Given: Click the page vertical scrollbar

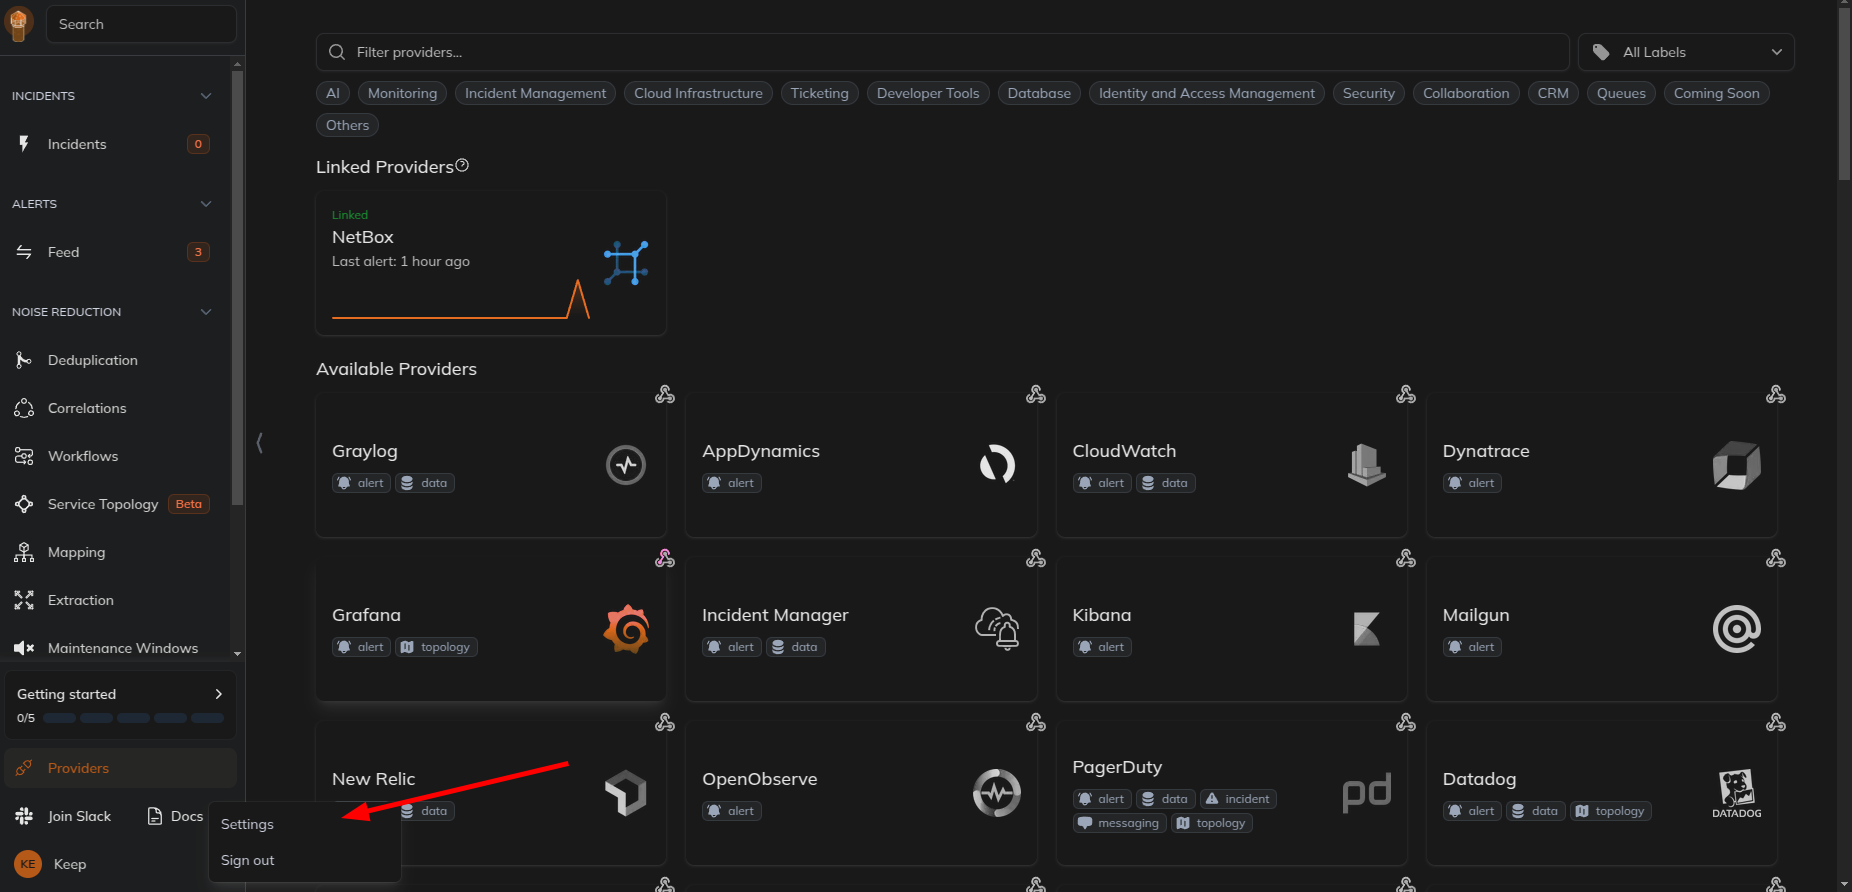Looking at the screenshot, I should coord(1844,95).
